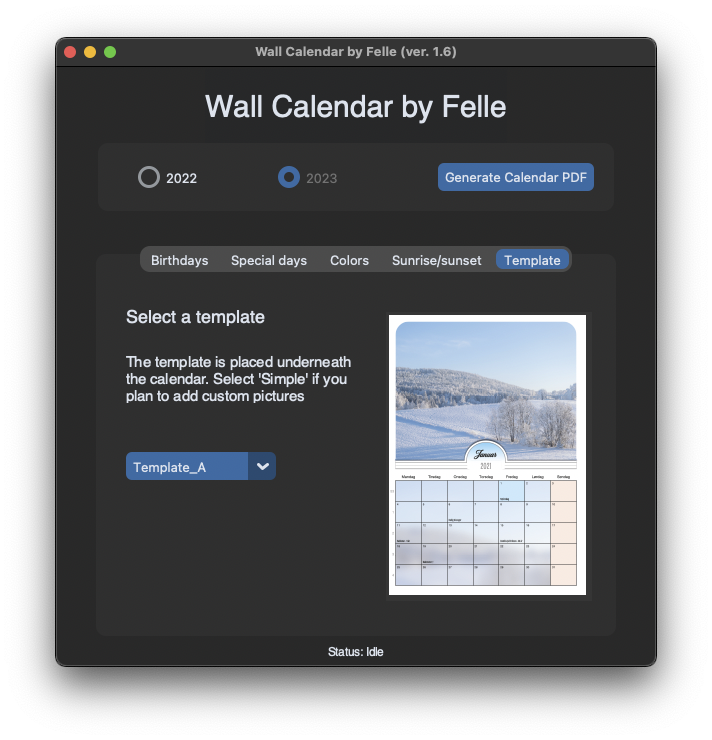
Task: Go to the Colors tab
Action: pyautogui.click(x=350, y=260)
